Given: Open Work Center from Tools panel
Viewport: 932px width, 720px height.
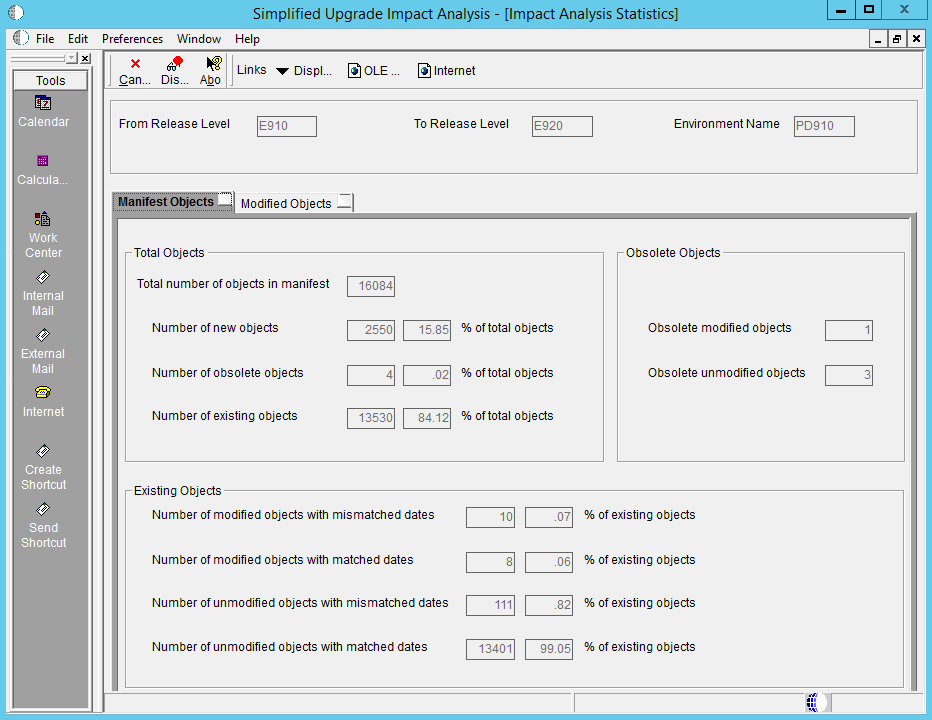Looking at the screenshot, I should [43, 219].
